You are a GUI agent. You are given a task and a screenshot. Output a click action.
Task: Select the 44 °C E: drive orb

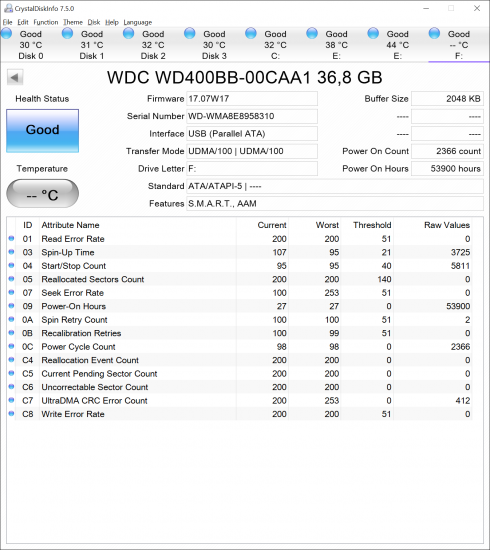[x=373, y=34]
